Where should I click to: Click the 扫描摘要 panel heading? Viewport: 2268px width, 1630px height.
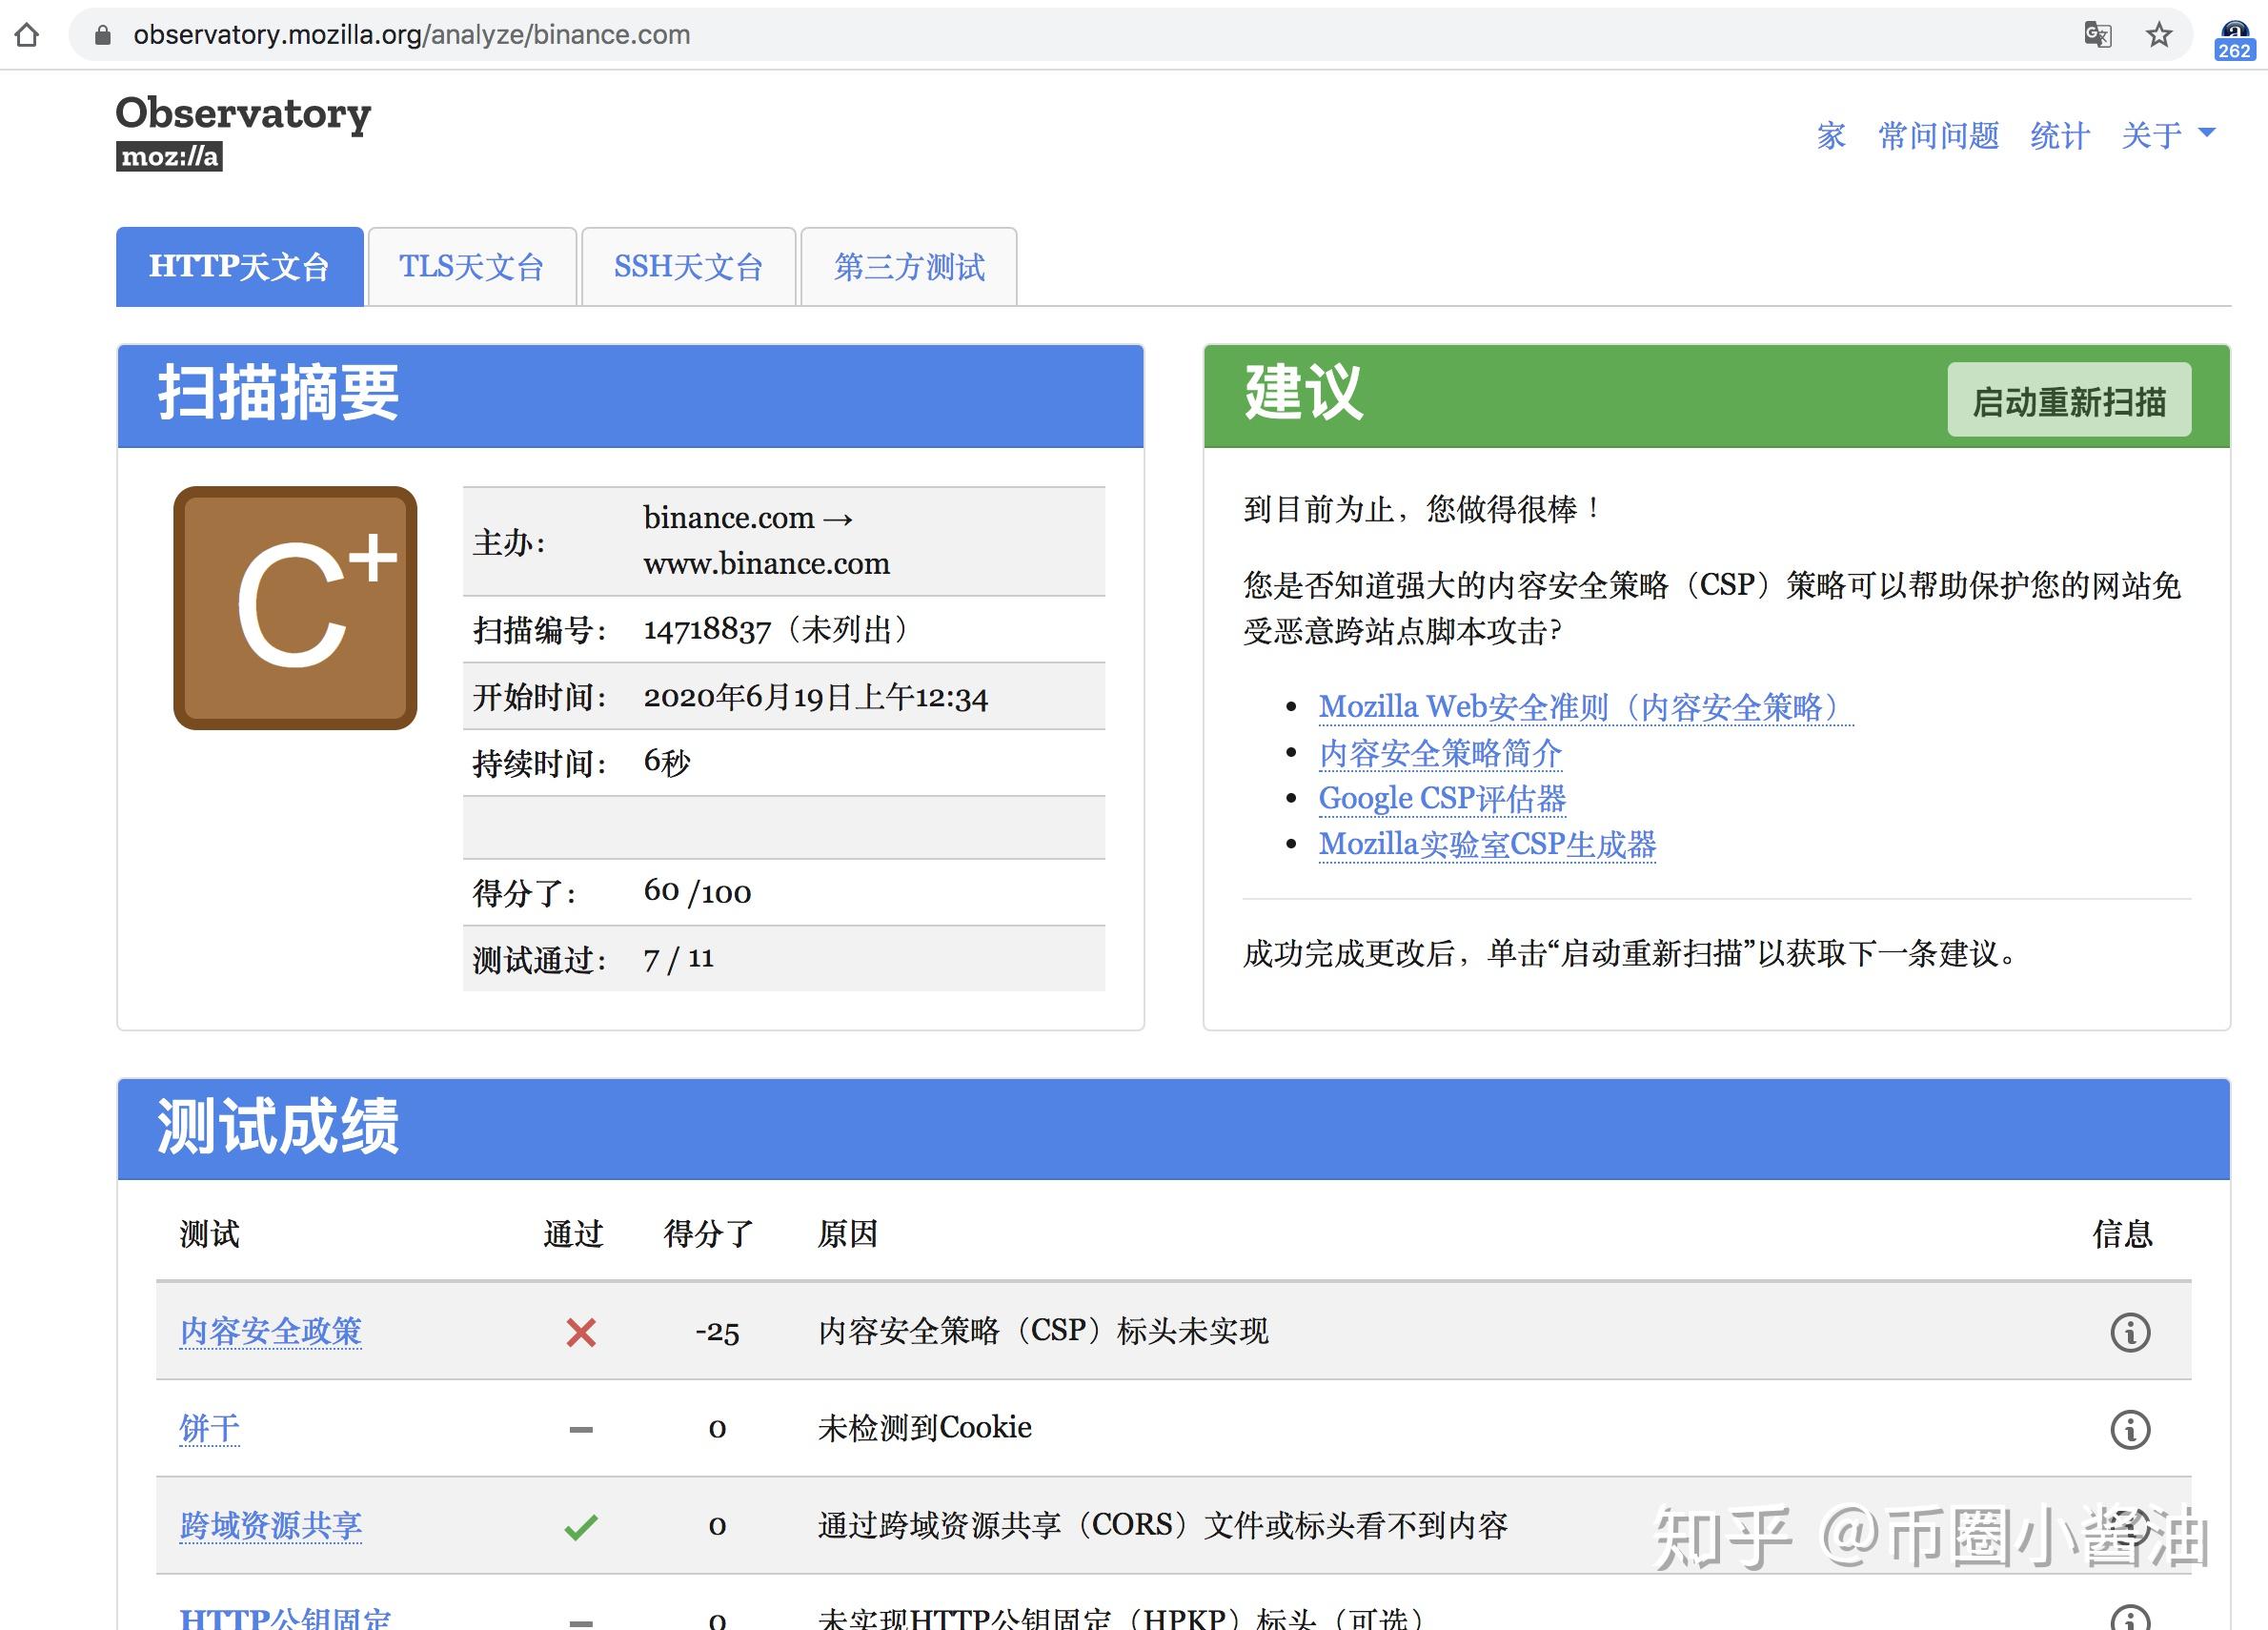[x=278, y=393]
